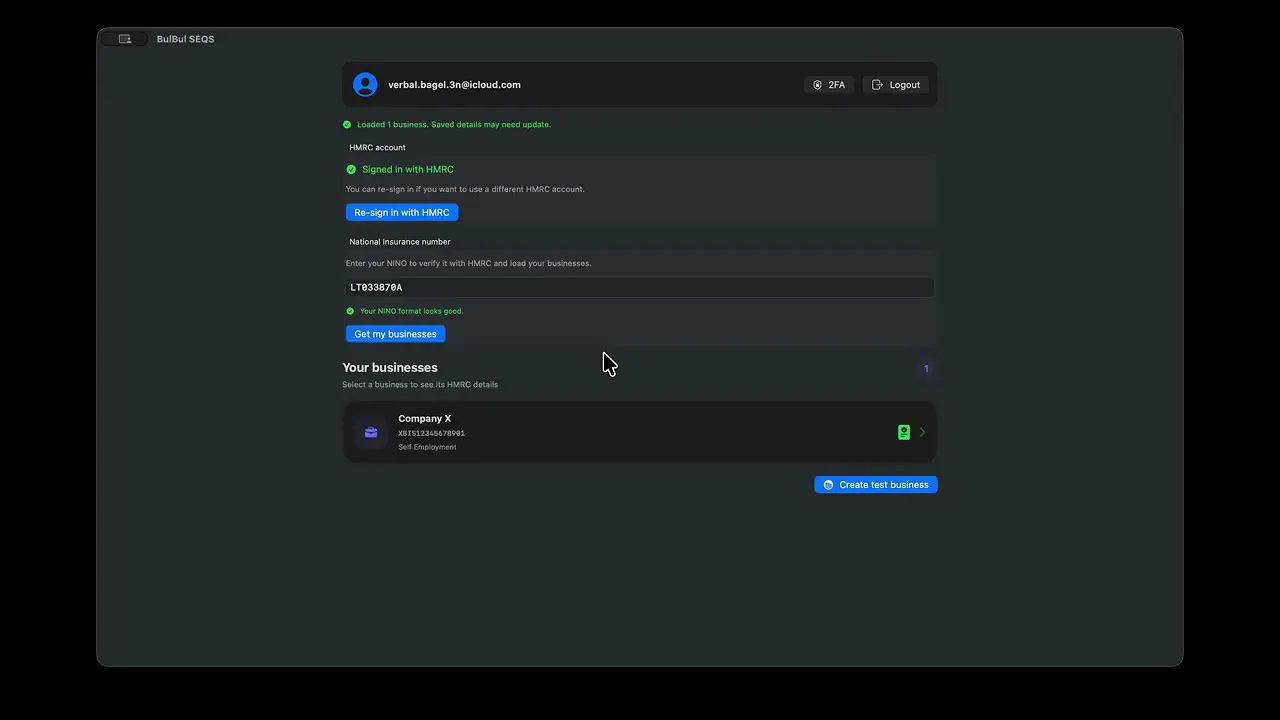Click the green document badge on Company X
The height and width of the screenshot is (720, 1280).
(904, 432)
